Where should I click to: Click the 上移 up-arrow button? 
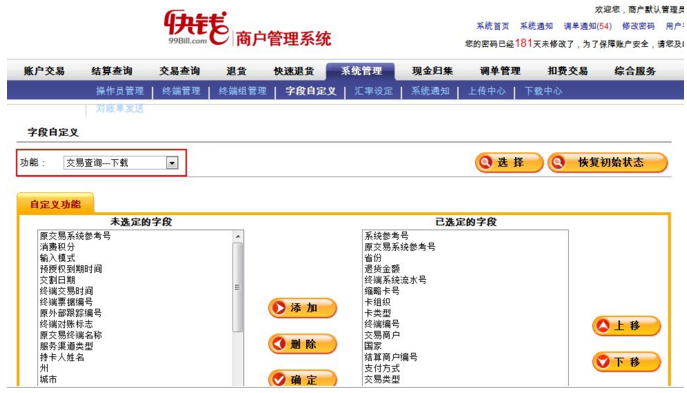626,326
